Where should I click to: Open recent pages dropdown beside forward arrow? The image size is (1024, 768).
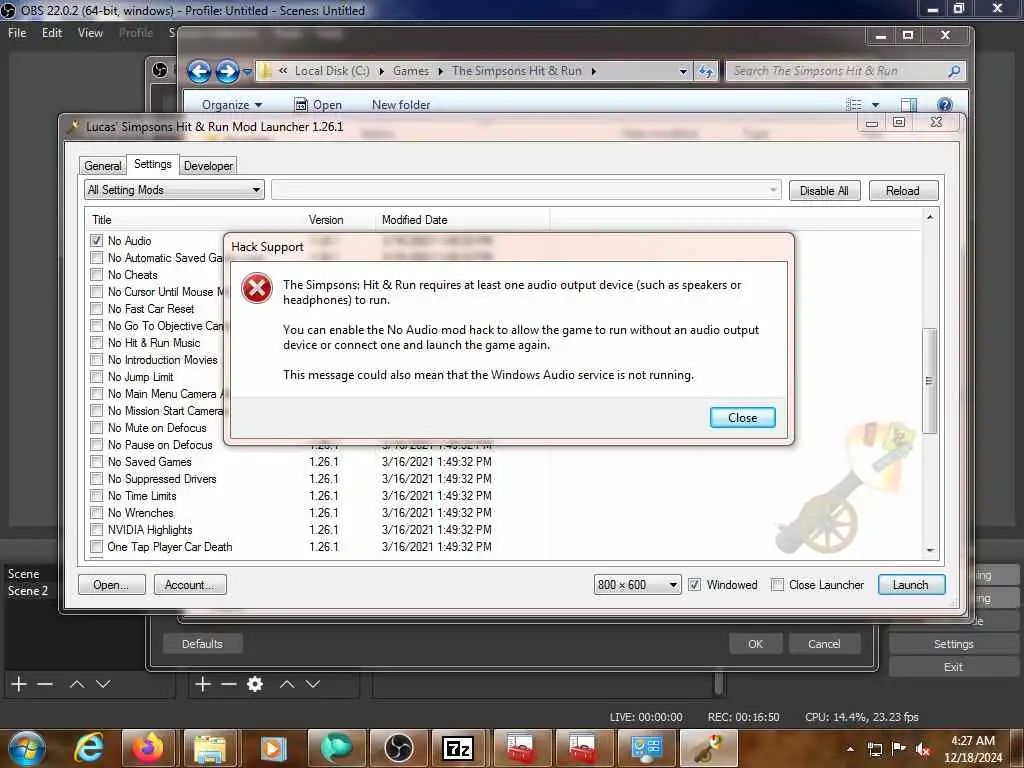248,72
